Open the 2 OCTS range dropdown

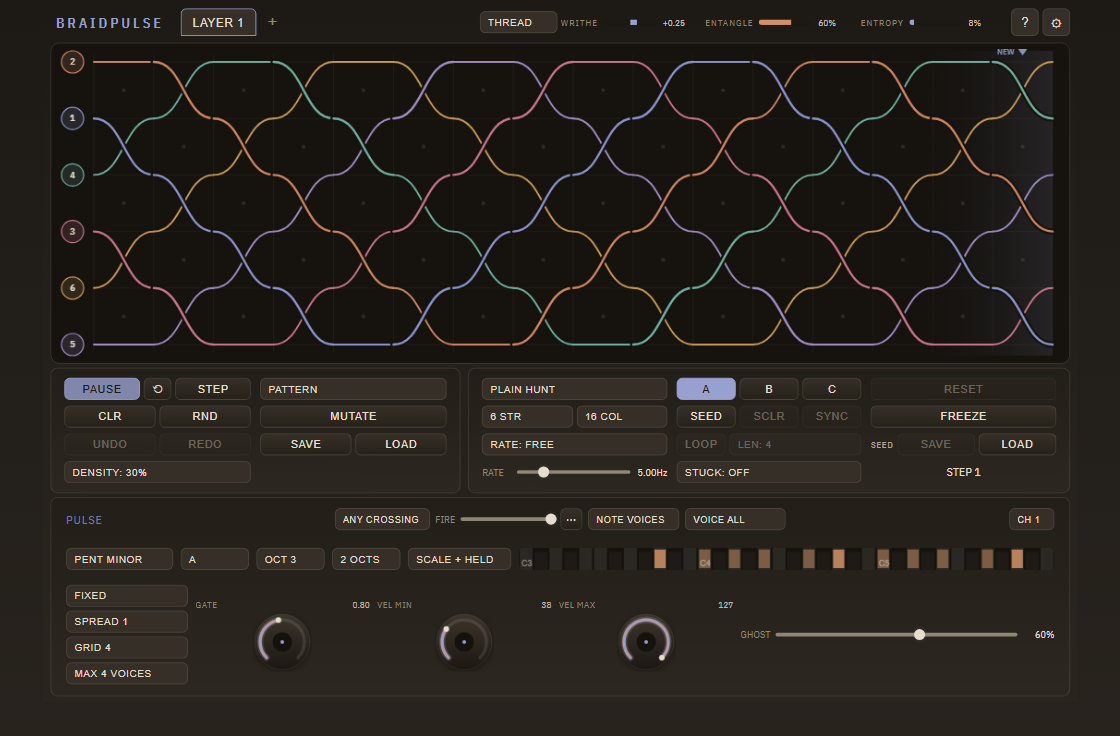click(366, 559)
